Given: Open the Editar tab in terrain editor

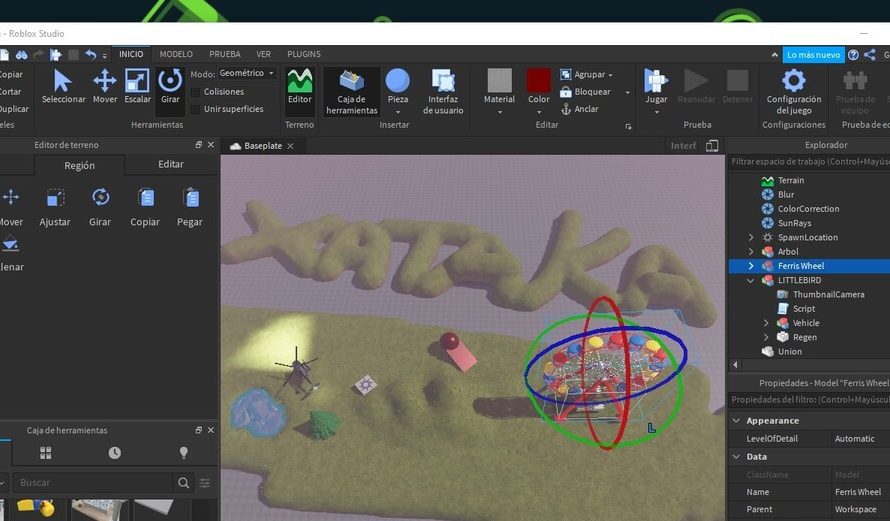Looking at the screenshot, I should coord(171,164).
